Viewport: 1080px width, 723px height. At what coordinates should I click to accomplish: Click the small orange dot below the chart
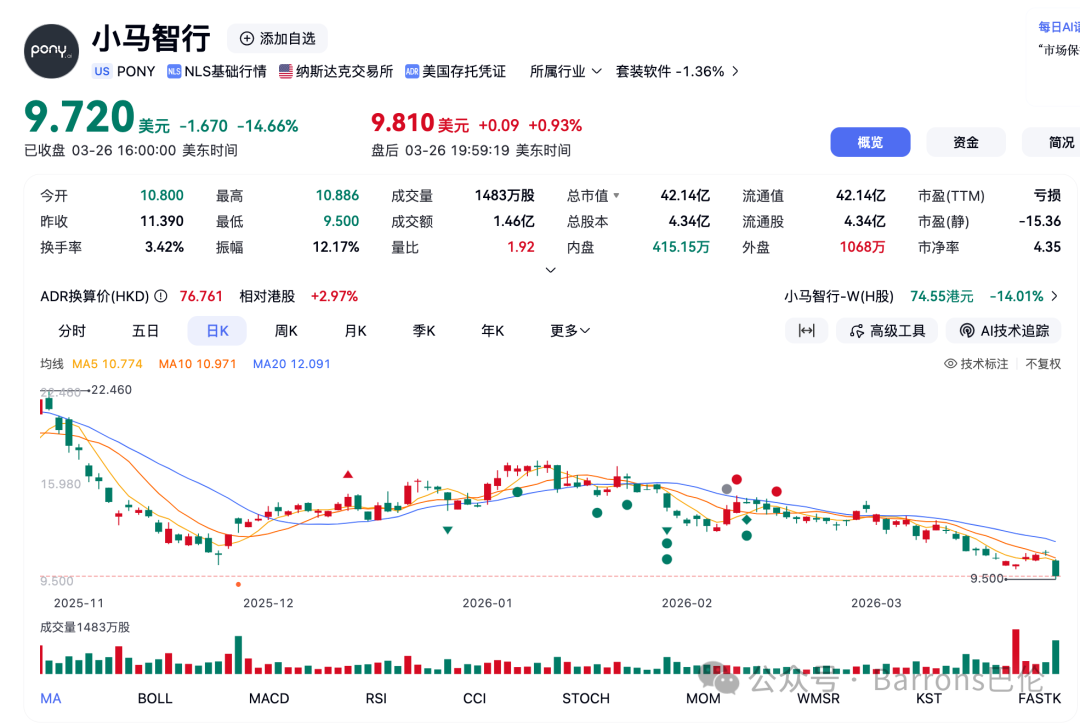238,585
